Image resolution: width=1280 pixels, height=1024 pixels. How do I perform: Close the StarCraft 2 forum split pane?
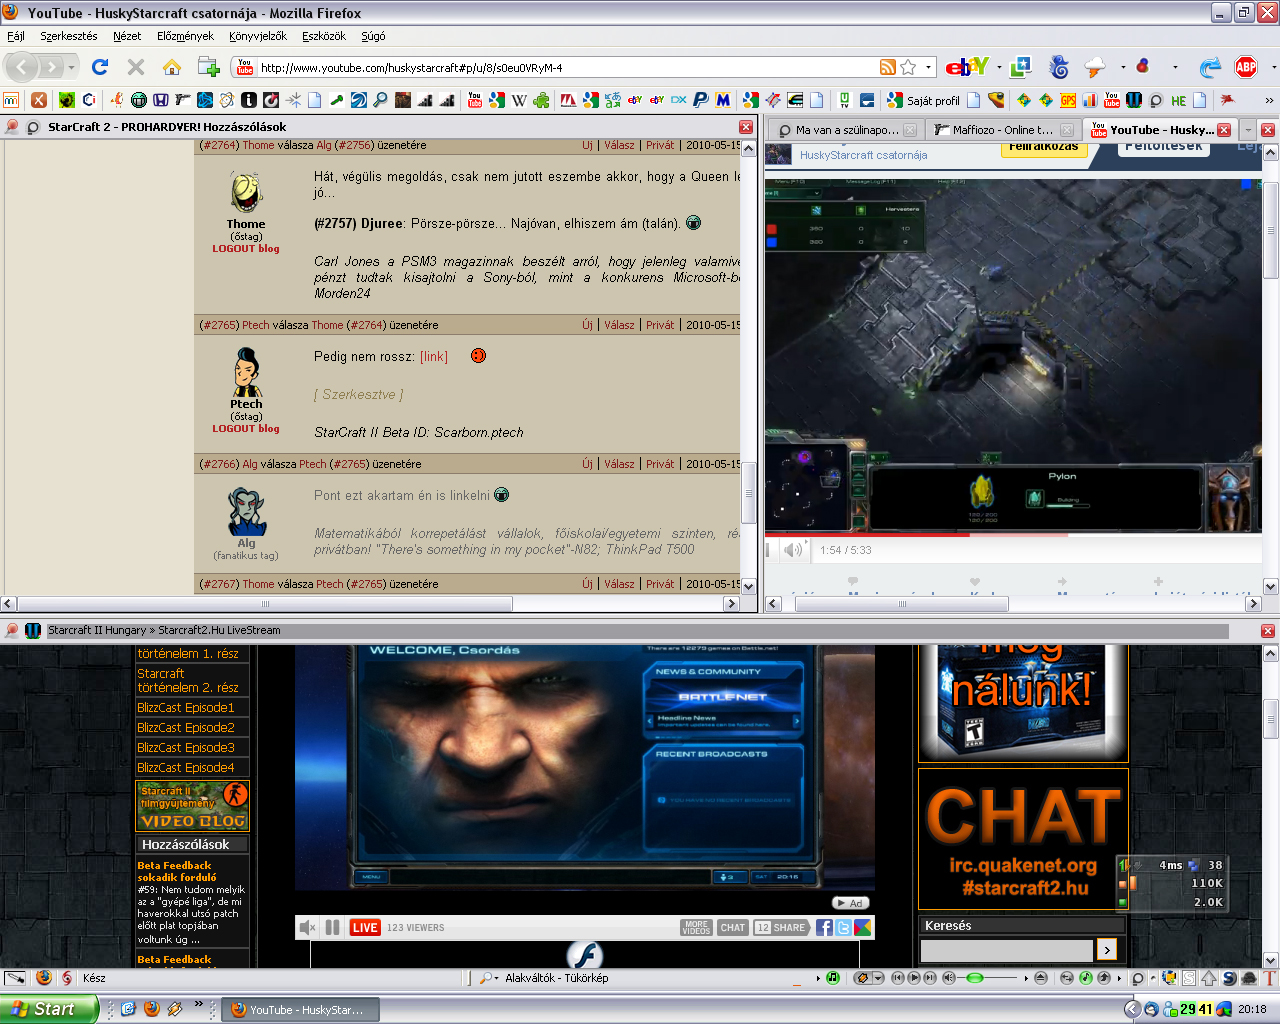tap(746, 127)
